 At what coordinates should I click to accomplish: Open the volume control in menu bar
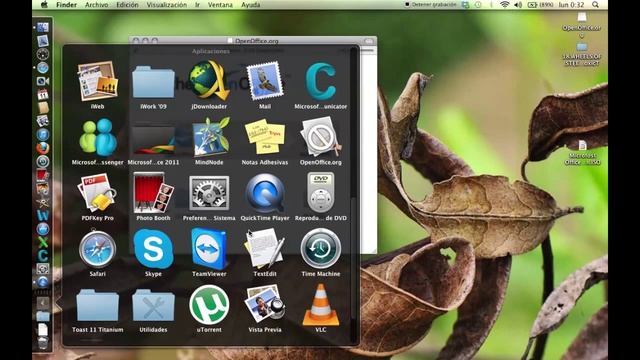518,4
